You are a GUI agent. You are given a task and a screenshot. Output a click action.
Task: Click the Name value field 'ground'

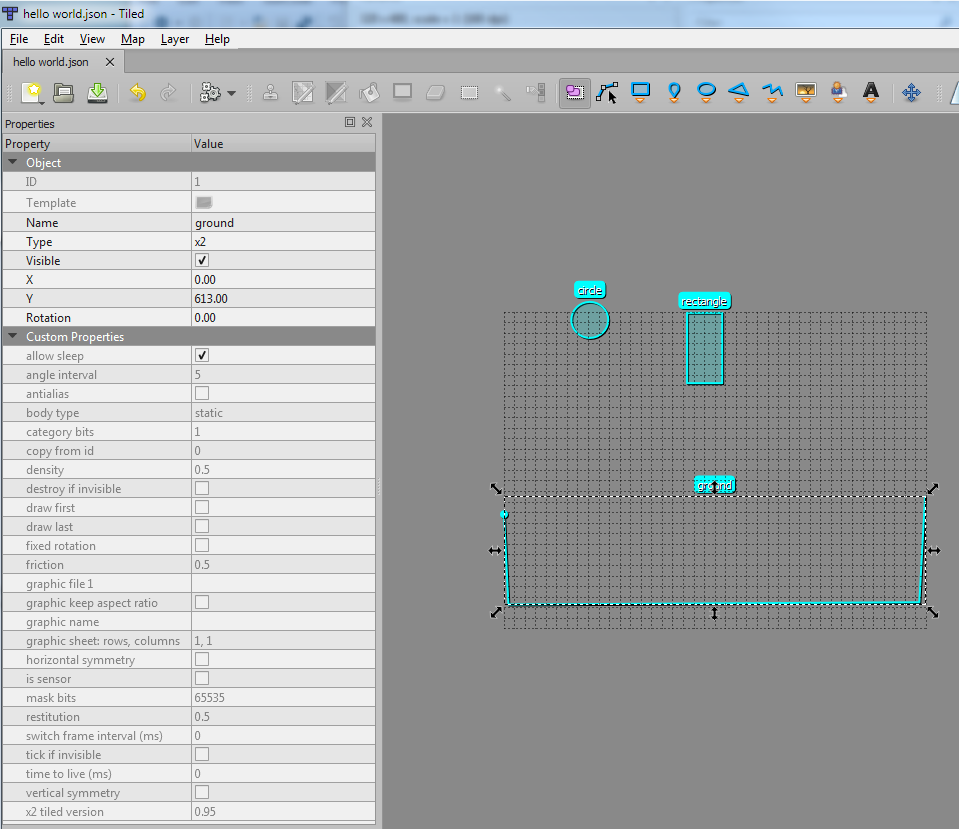(283, 223)
